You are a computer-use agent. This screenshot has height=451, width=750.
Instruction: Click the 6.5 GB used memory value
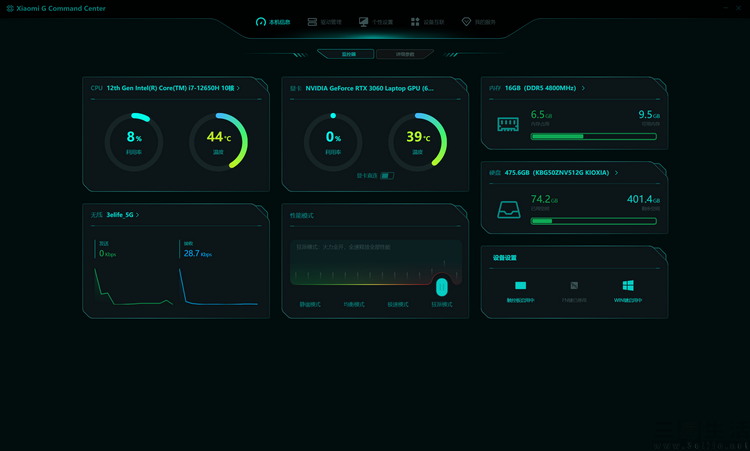[x=541, y=114]
